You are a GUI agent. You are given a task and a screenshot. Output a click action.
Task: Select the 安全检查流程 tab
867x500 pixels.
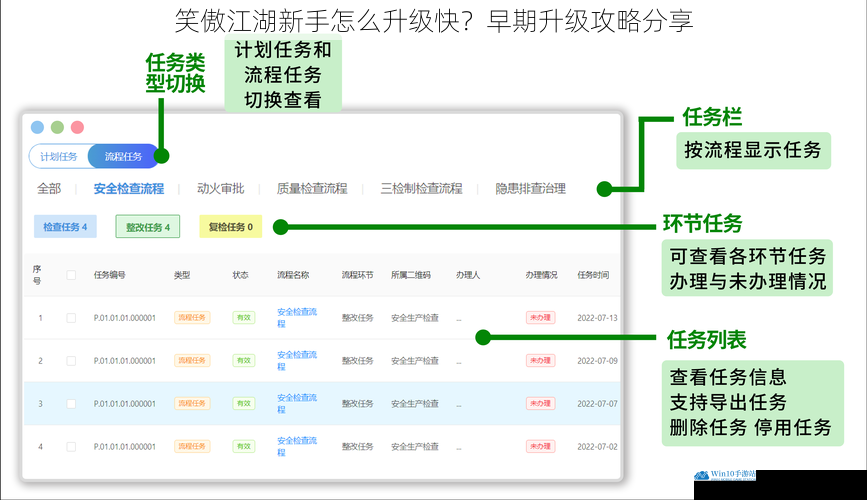point(129,189)
